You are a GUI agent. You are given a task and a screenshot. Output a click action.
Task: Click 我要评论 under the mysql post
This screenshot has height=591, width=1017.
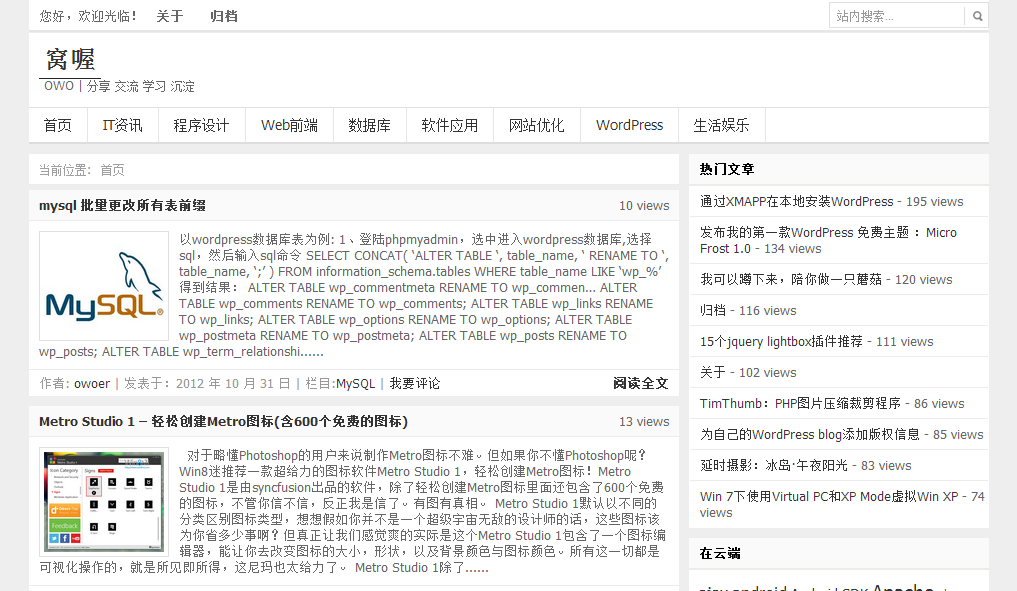(414, 383)
